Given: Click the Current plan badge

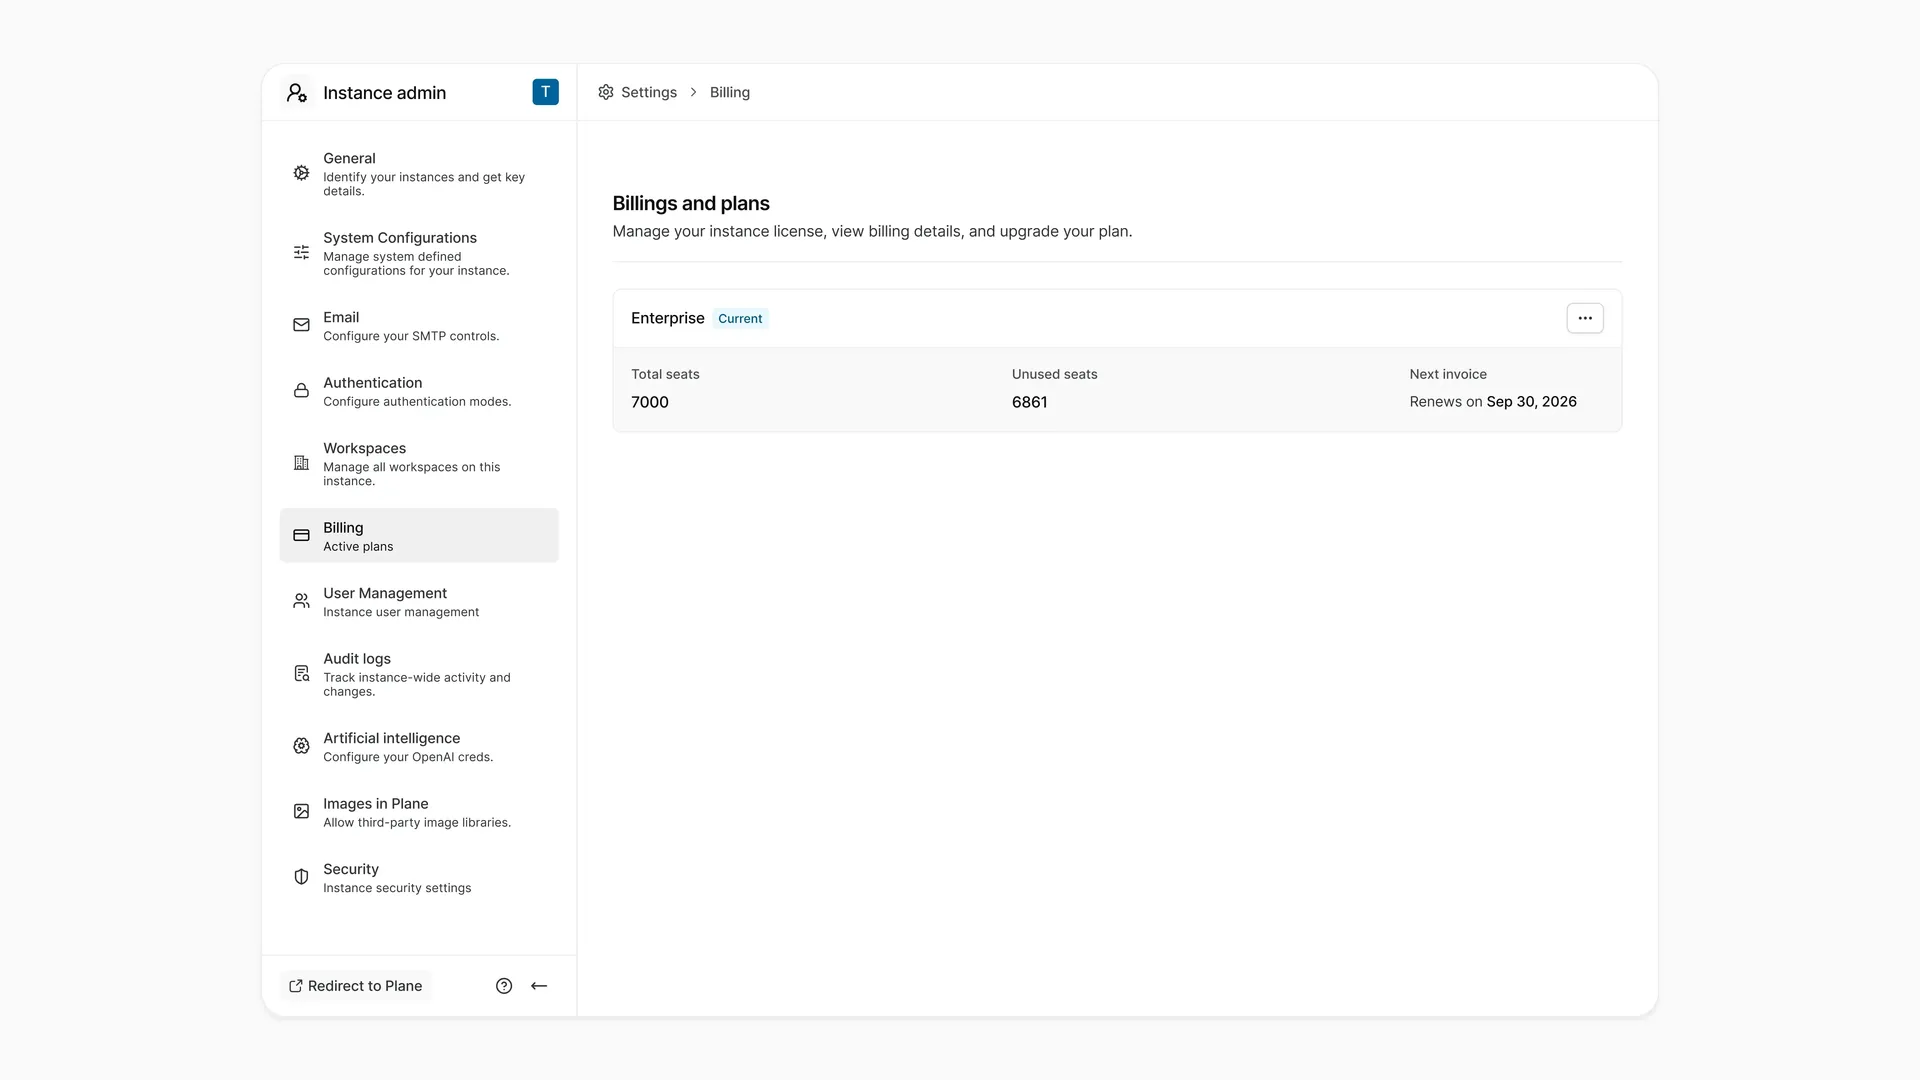Looking at the screenshot, I should (740, 319).
